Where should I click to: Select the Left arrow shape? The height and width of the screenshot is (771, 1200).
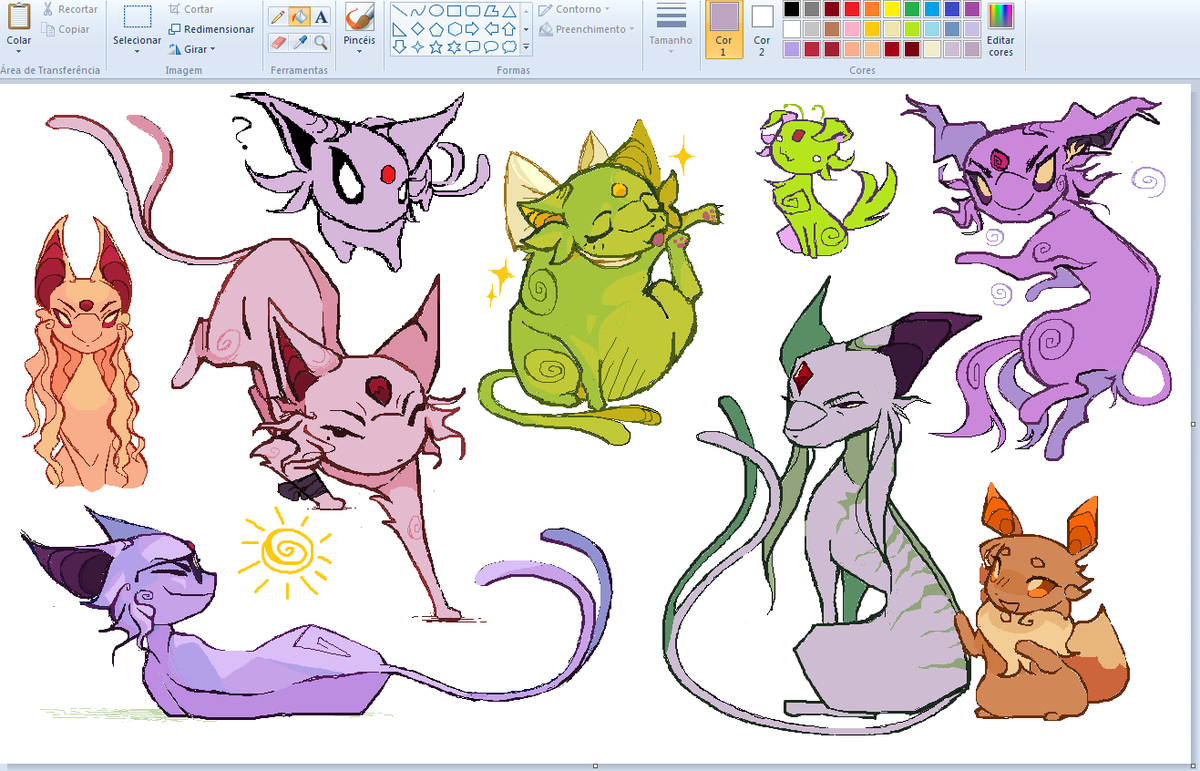pyautogui.click(x=491, y=29)
